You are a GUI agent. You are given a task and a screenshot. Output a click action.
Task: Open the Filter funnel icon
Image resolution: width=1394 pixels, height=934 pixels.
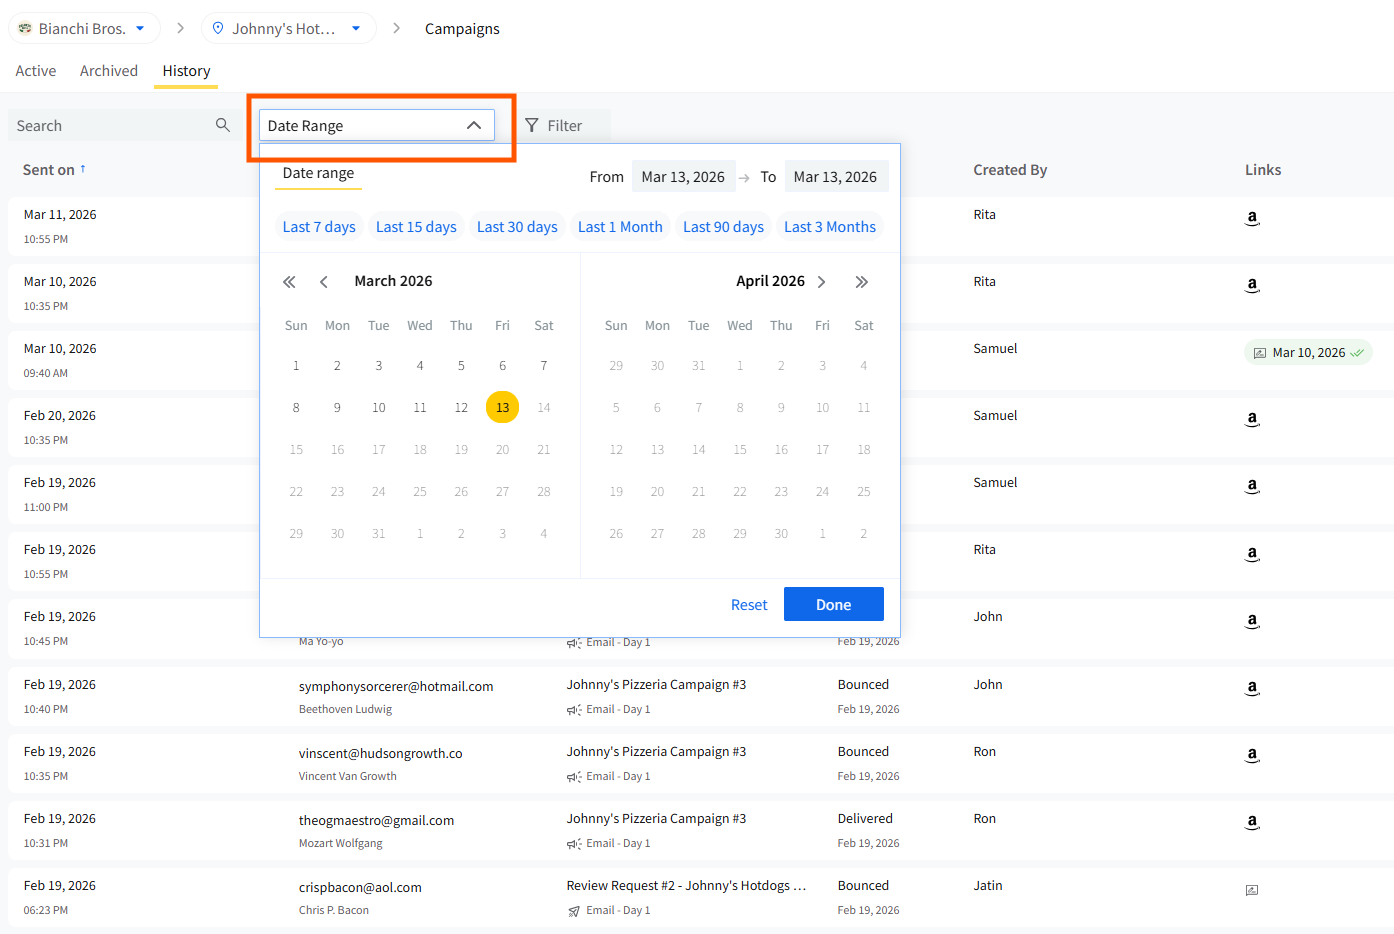[x=532, y=125]
